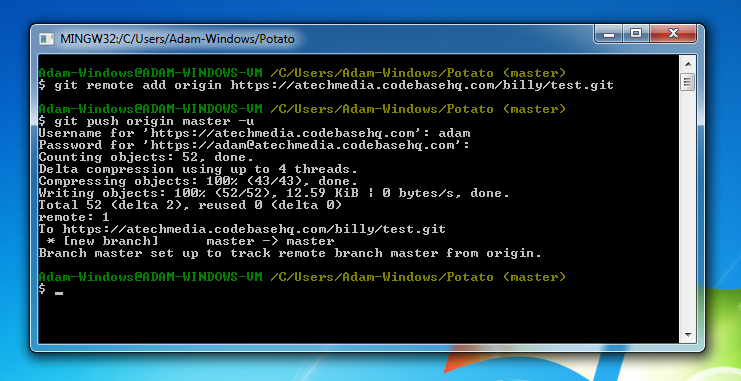741x381 pixels.
Task: Click the 'remote: 1' output line
Action: [74, 217]
